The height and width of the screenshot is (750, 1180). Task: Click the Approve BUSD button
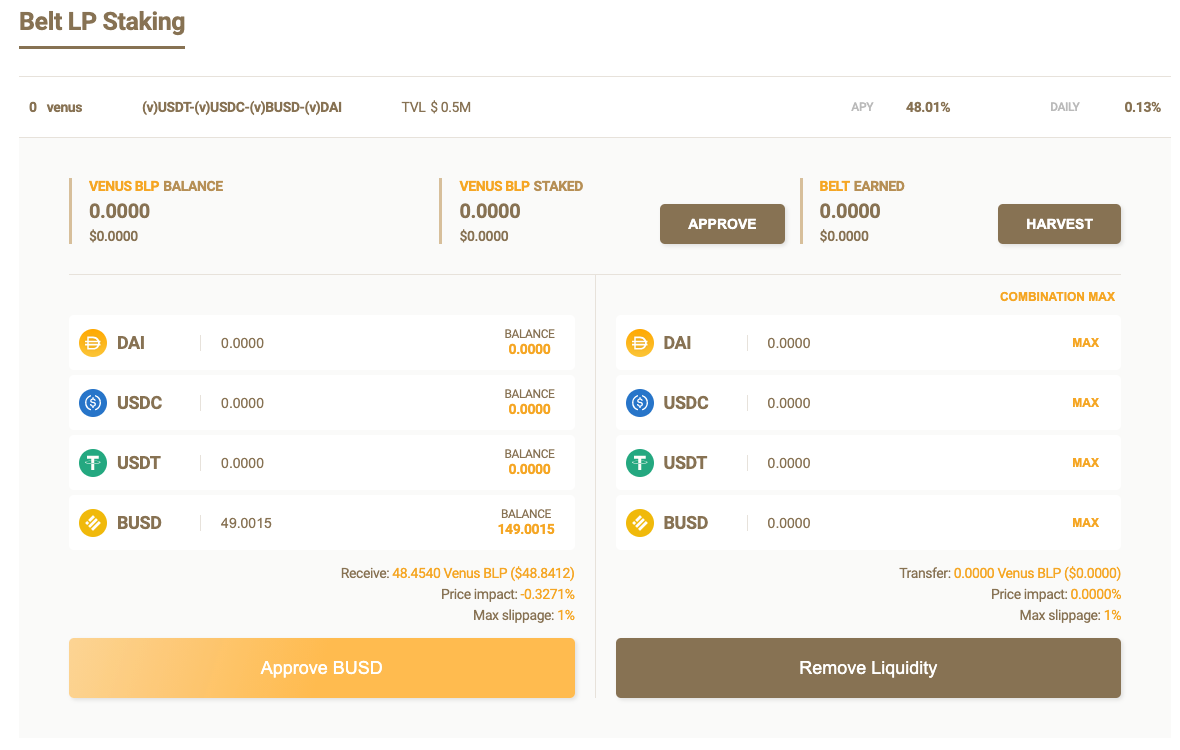point(321,667)
